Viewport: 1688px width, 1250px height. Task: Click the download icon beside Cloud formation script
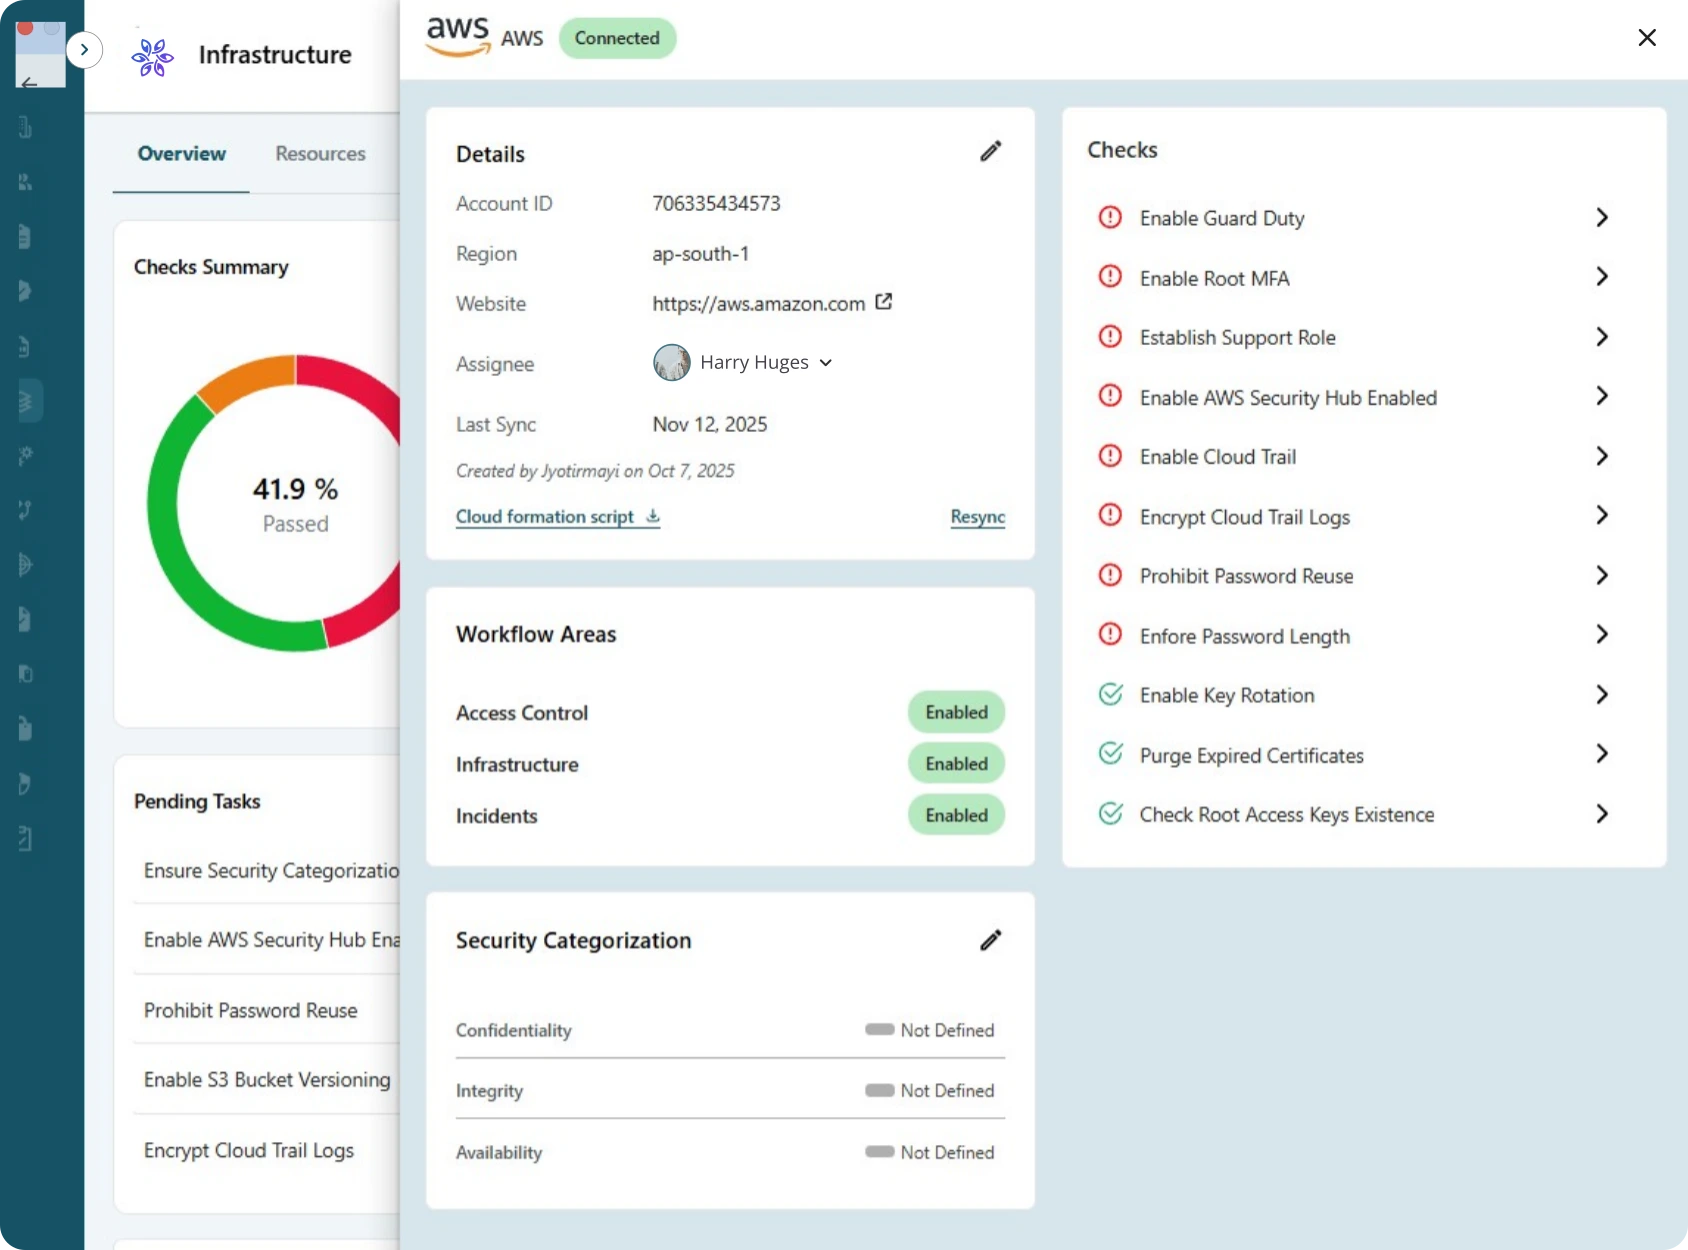point(651,517)
